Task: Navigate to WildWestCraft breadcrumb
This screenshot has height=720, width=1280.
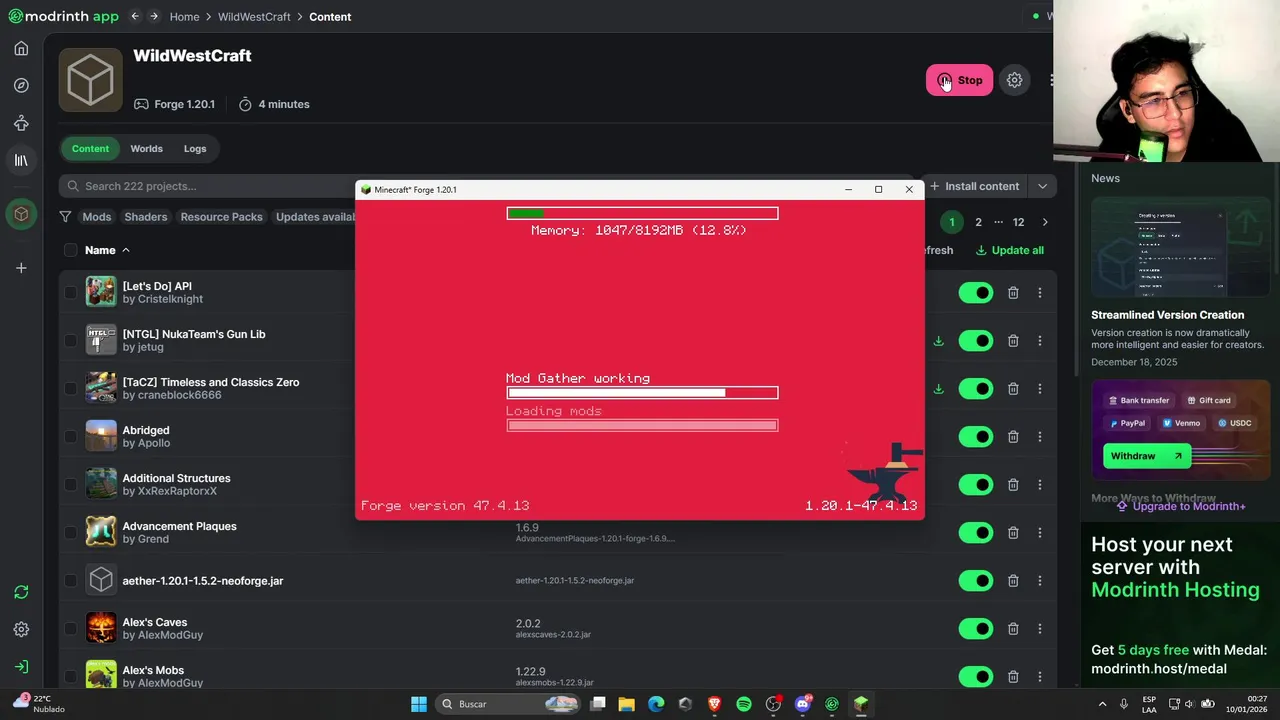Action: click(254, 17)
